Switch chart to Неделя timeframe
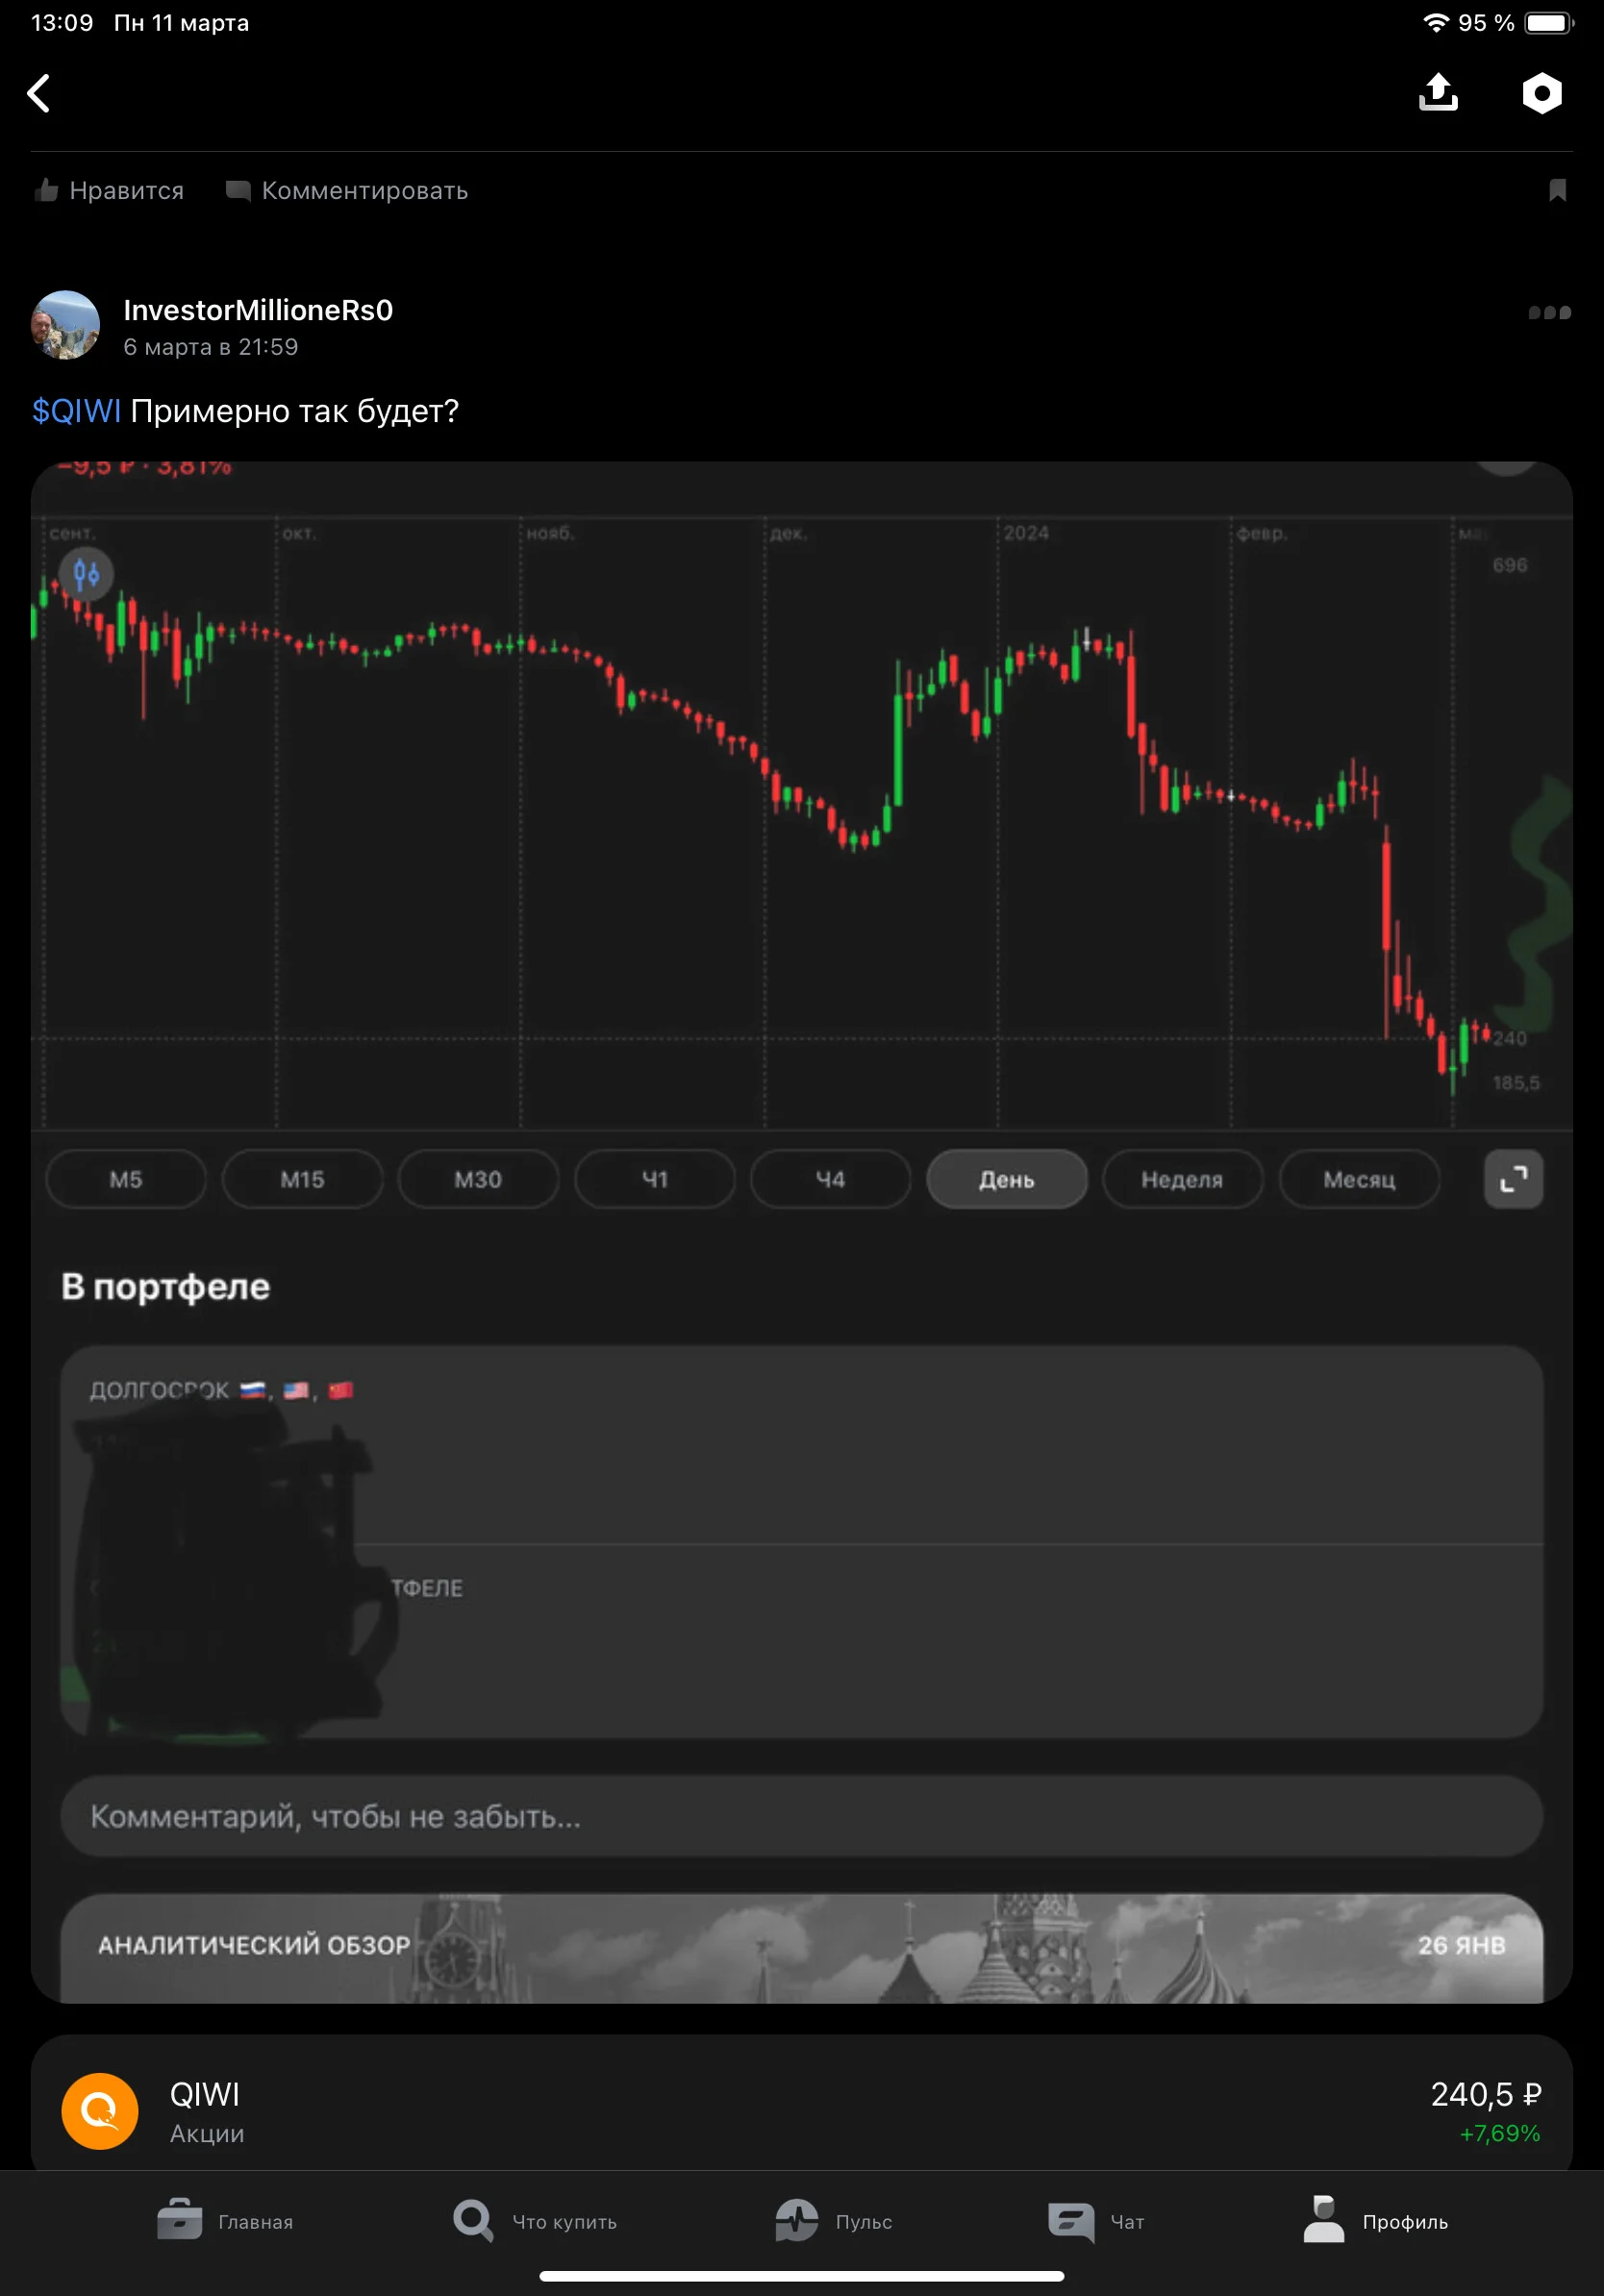The width and height of the screenshot is (1604, 2296). pos(1182,1179)
